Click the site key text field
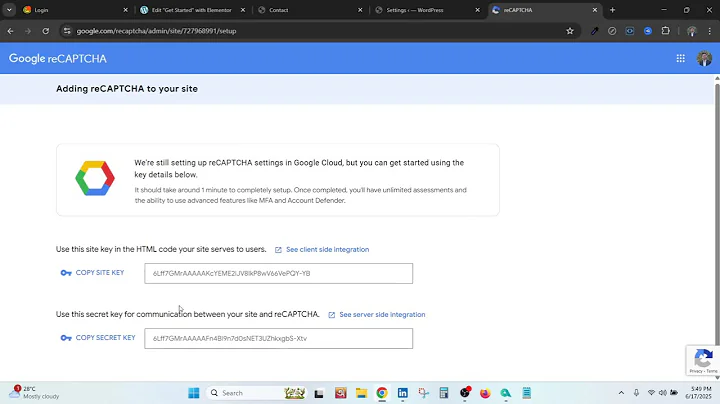Image resolution: width=720 pixels, height=404 pixels. click(278, 273)
